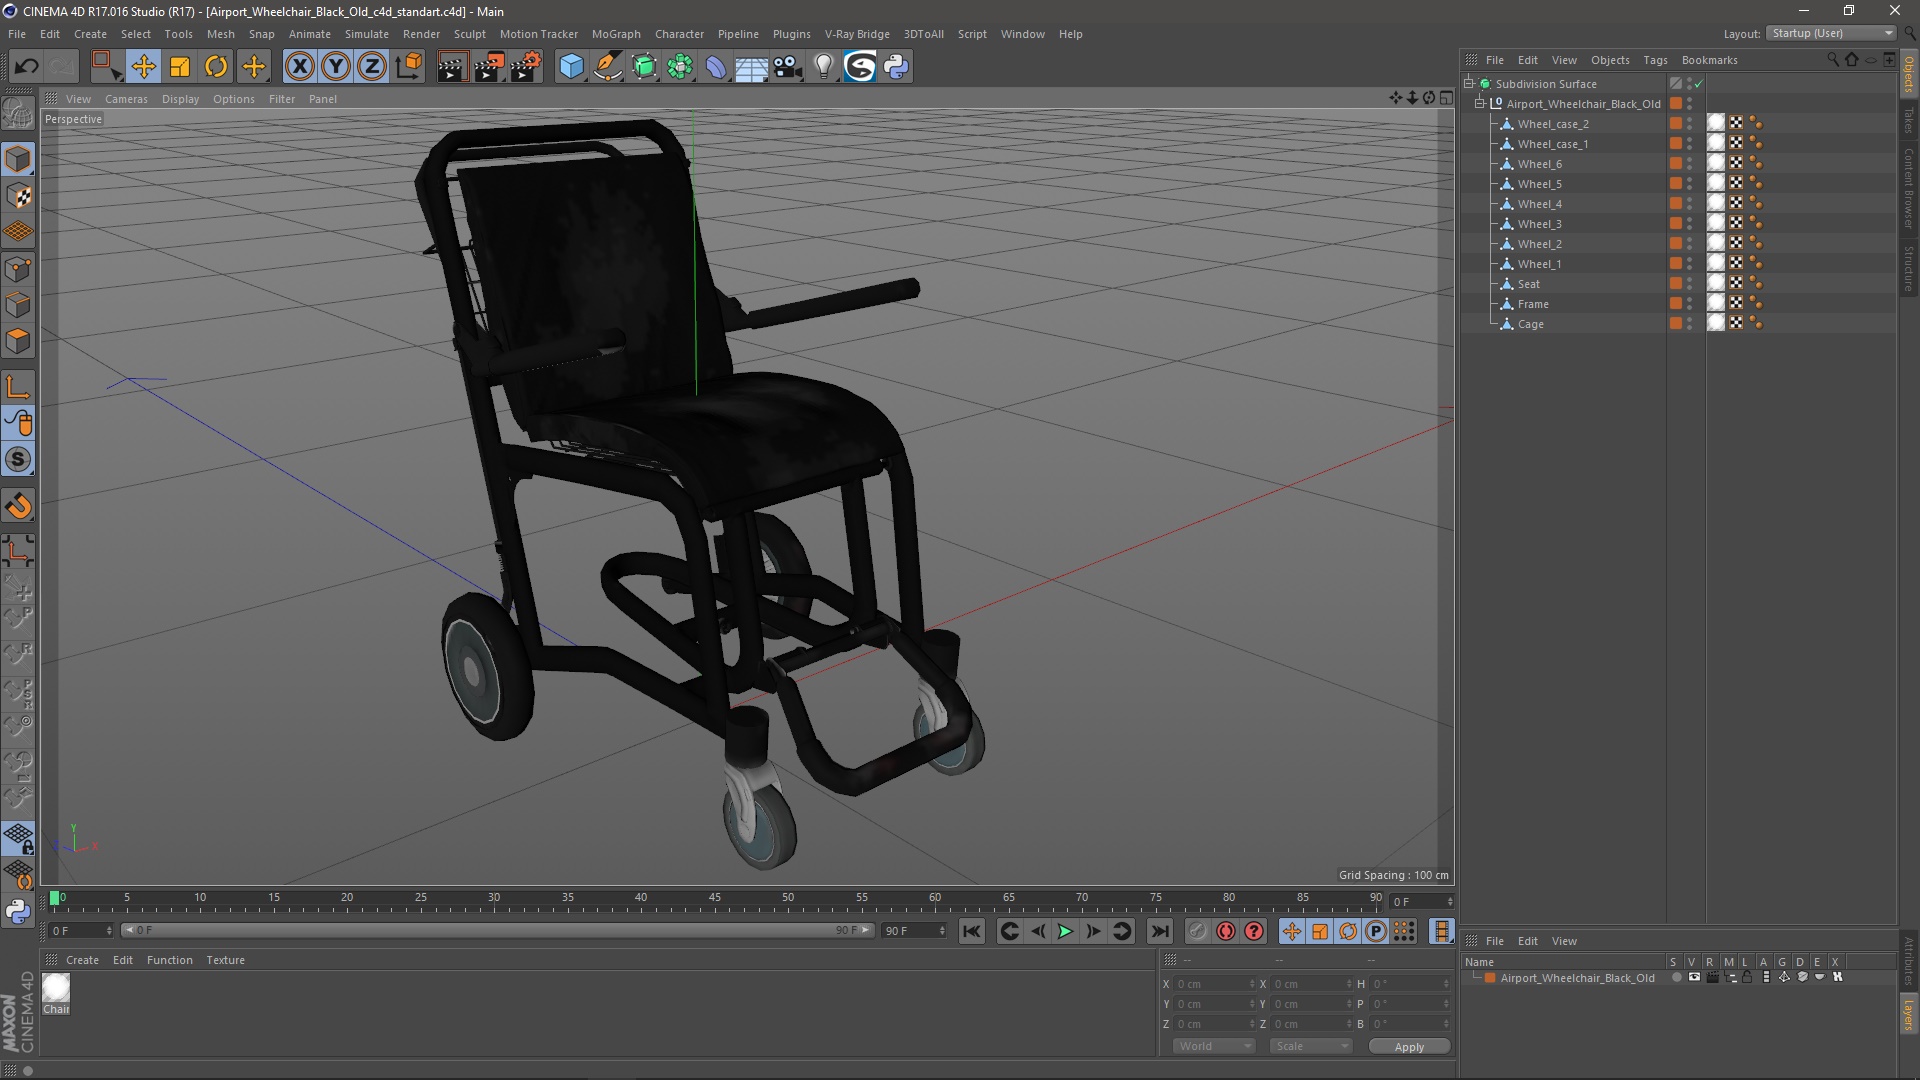Open the Render menu
Screen dimensions: 1920x1080
[x=421, y=34]
